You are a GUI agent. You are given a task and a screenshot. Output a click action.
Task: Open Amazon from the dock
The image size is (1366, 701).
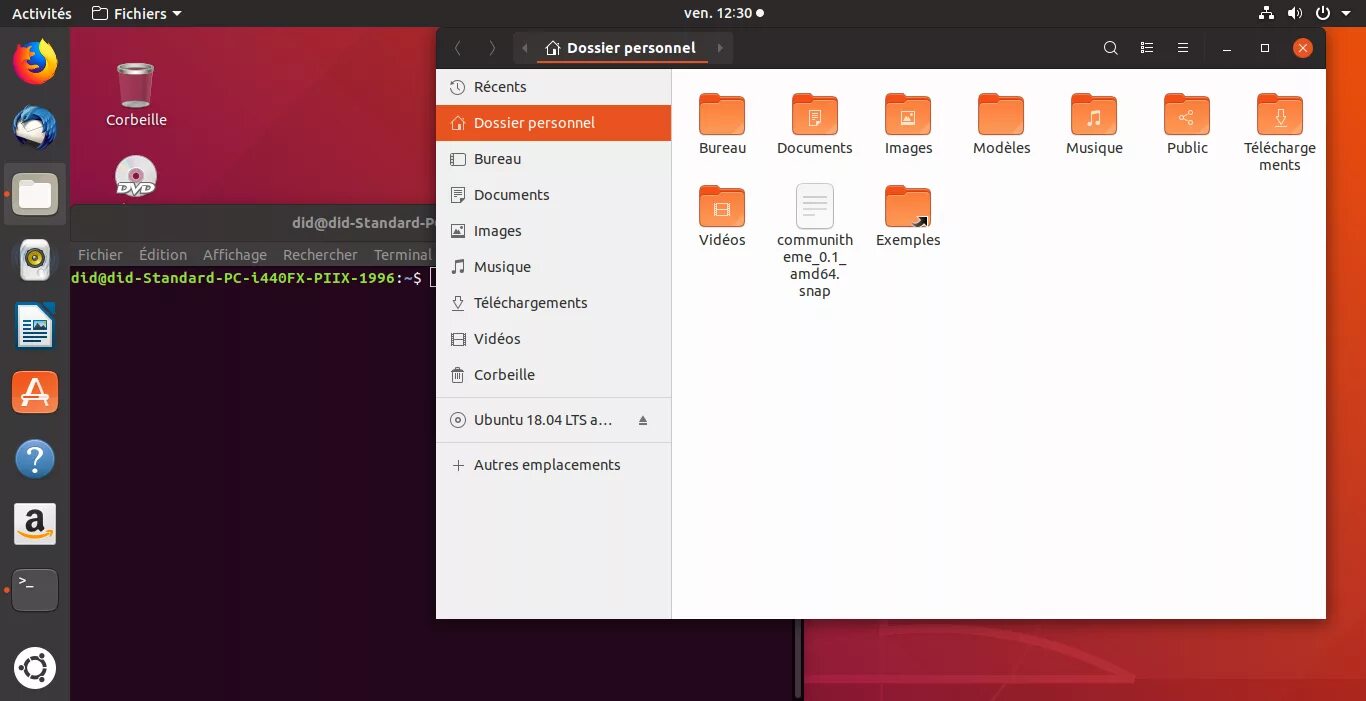35,524
